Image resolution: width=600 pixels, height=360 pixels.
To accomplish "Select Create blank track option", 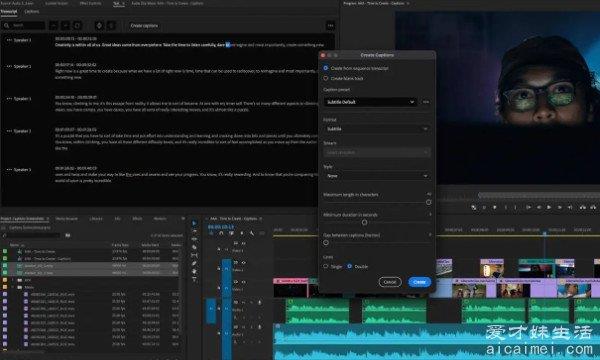I will tap(326, 78).
